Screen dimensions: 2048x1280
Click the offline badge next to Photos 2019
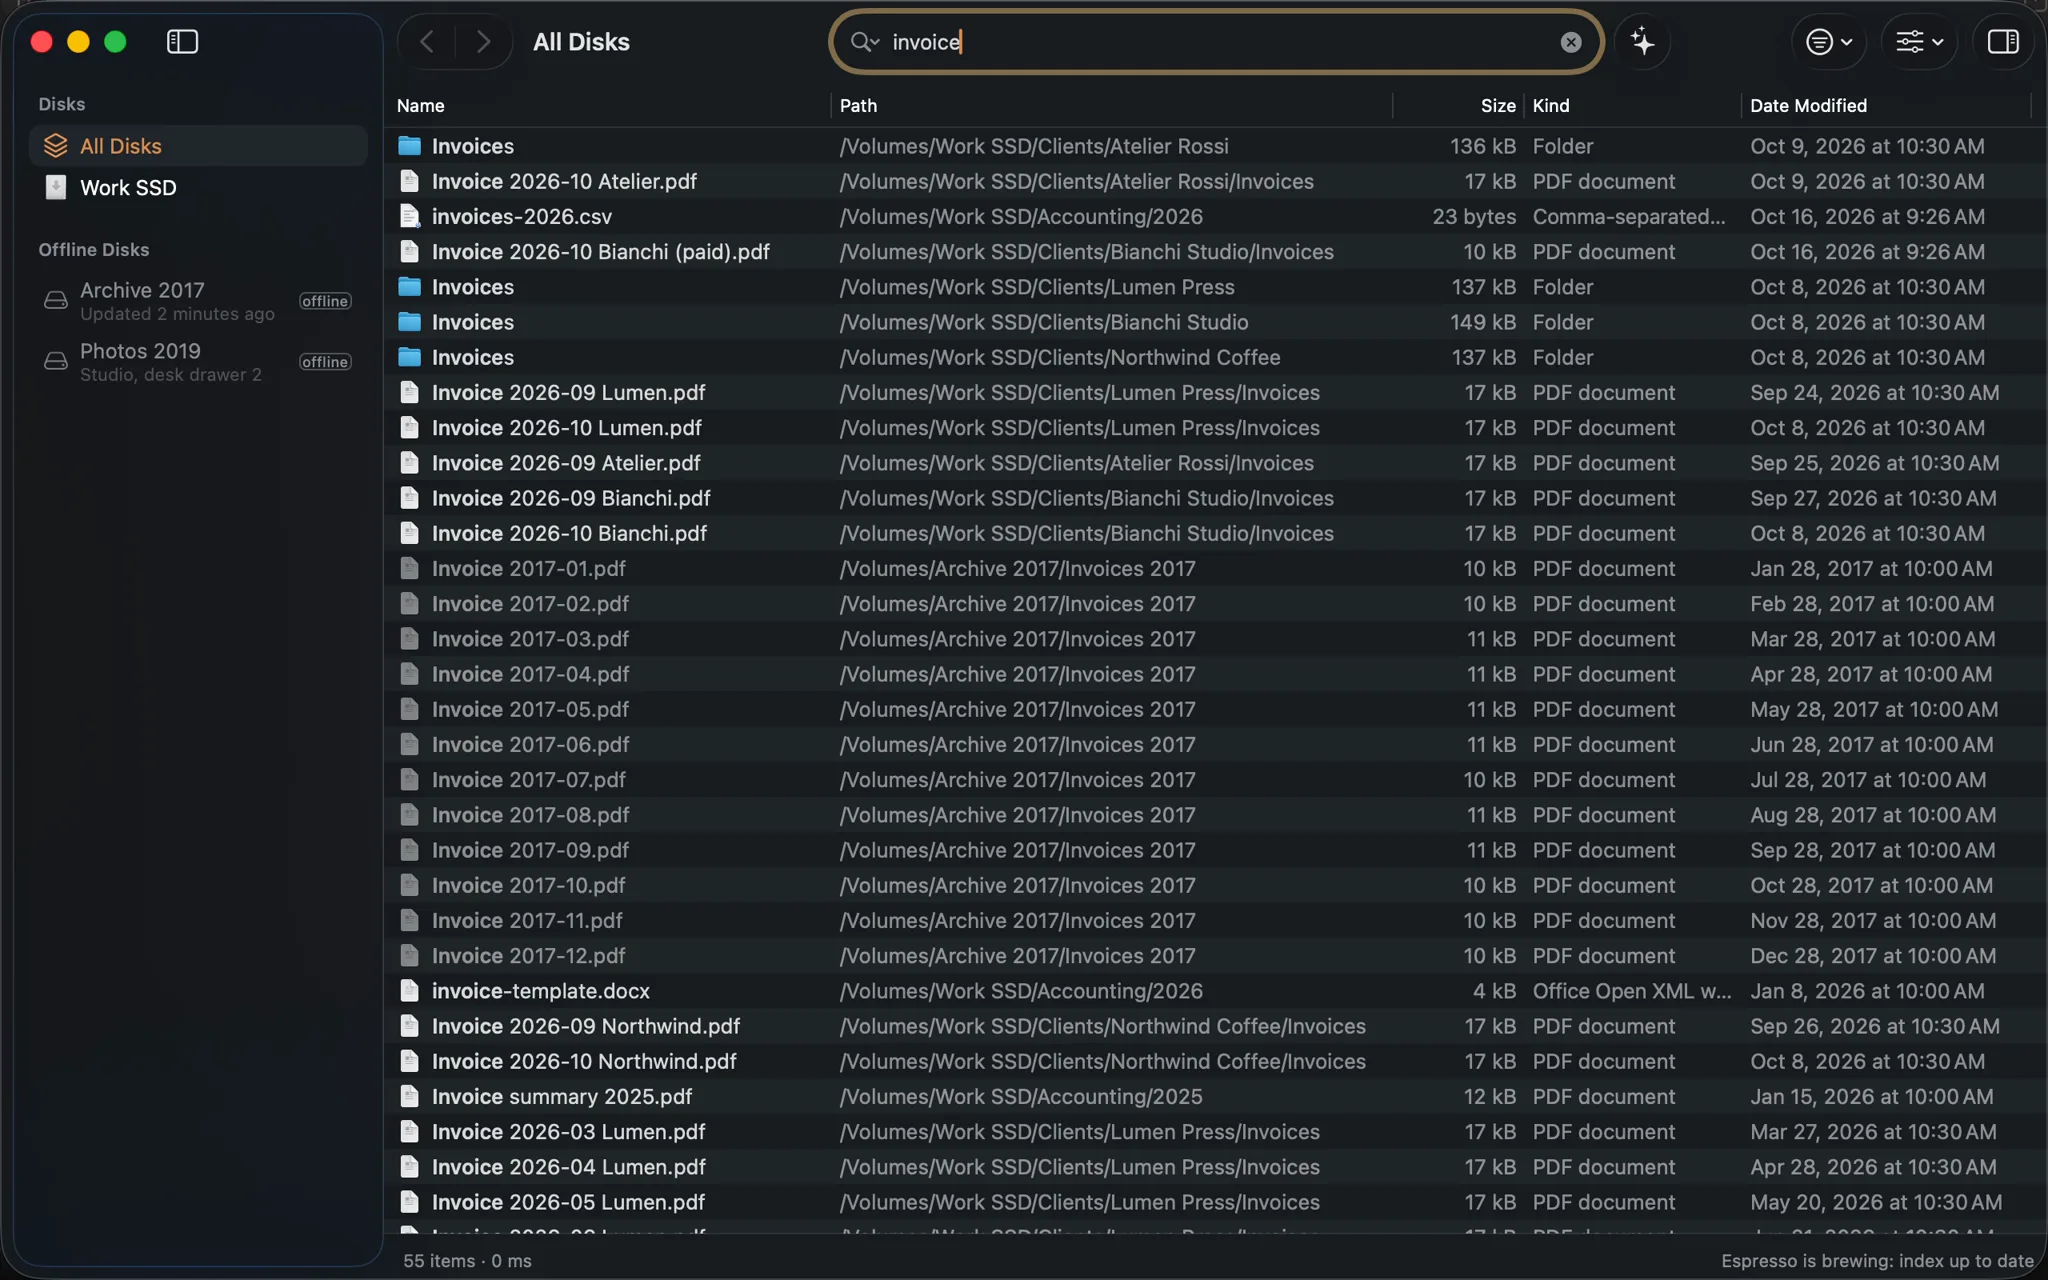(325, 362)
